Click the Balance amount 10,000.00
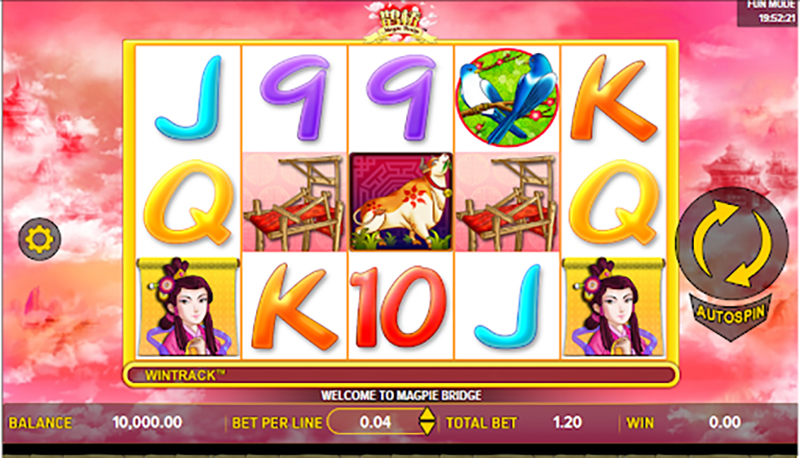Image resolution: width=800 pixels, height=458 pixels. [147, 422]
